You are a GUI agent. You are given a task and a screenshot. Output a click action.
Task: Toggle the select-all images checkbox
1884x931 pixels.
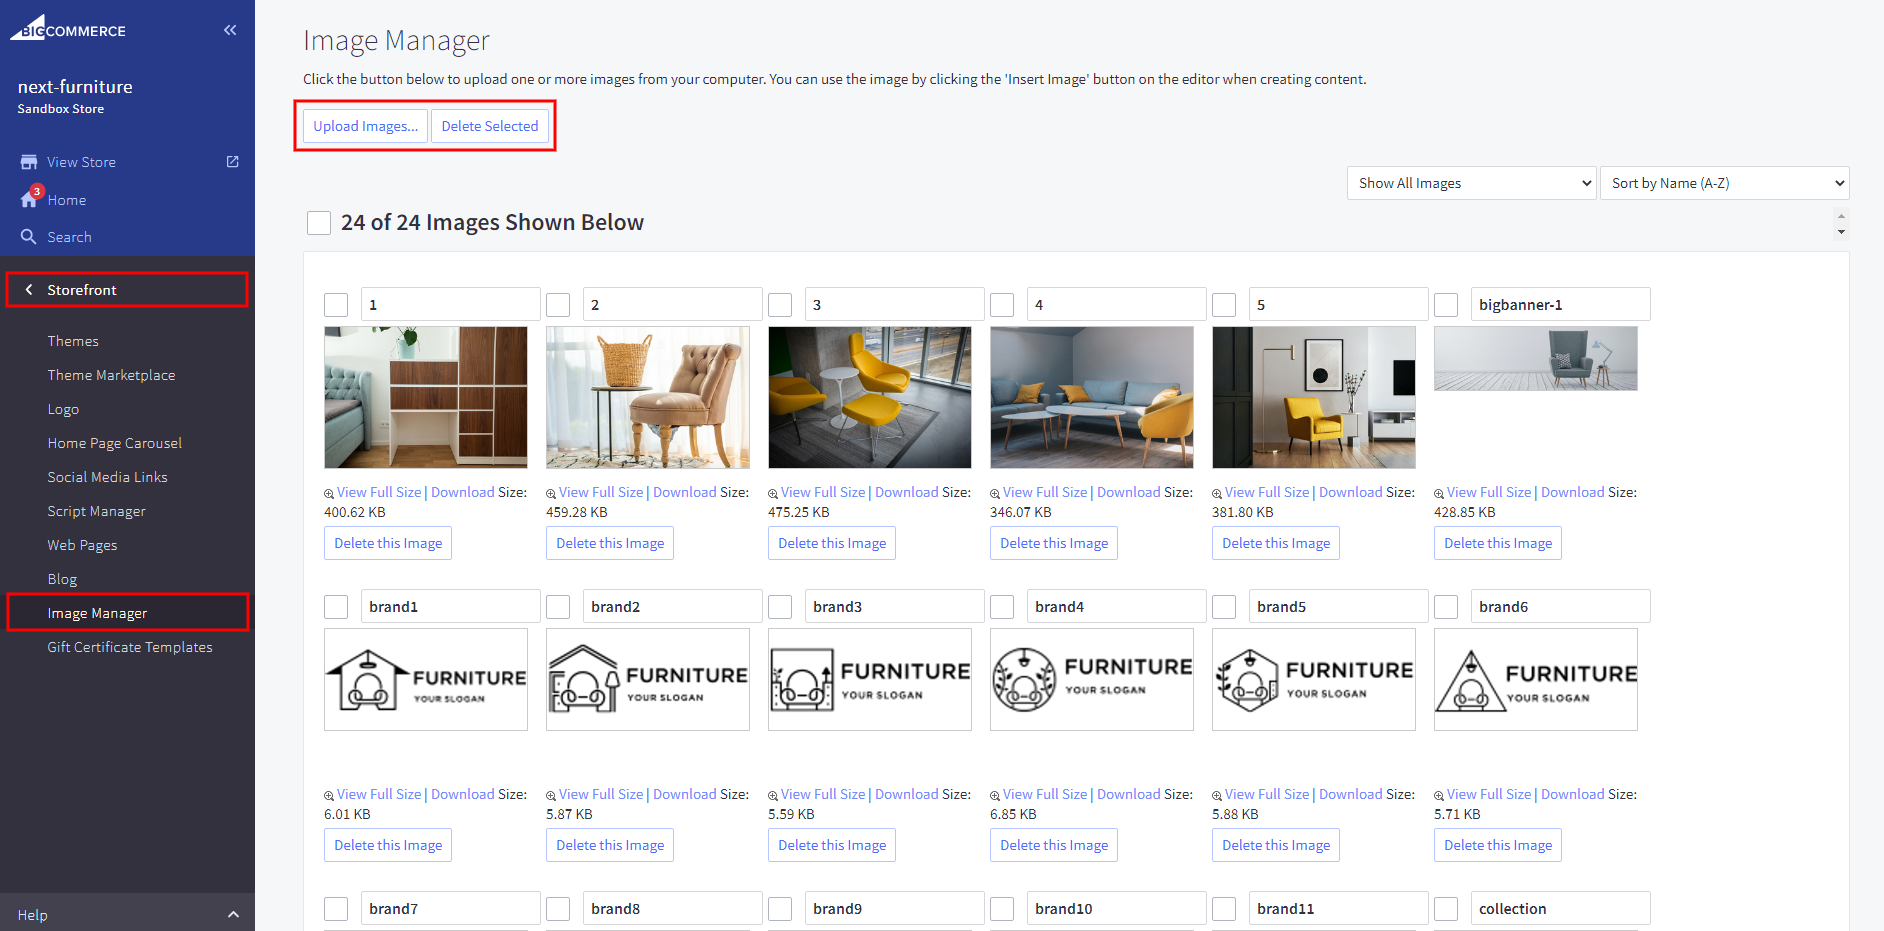click(x=319, y=223)
